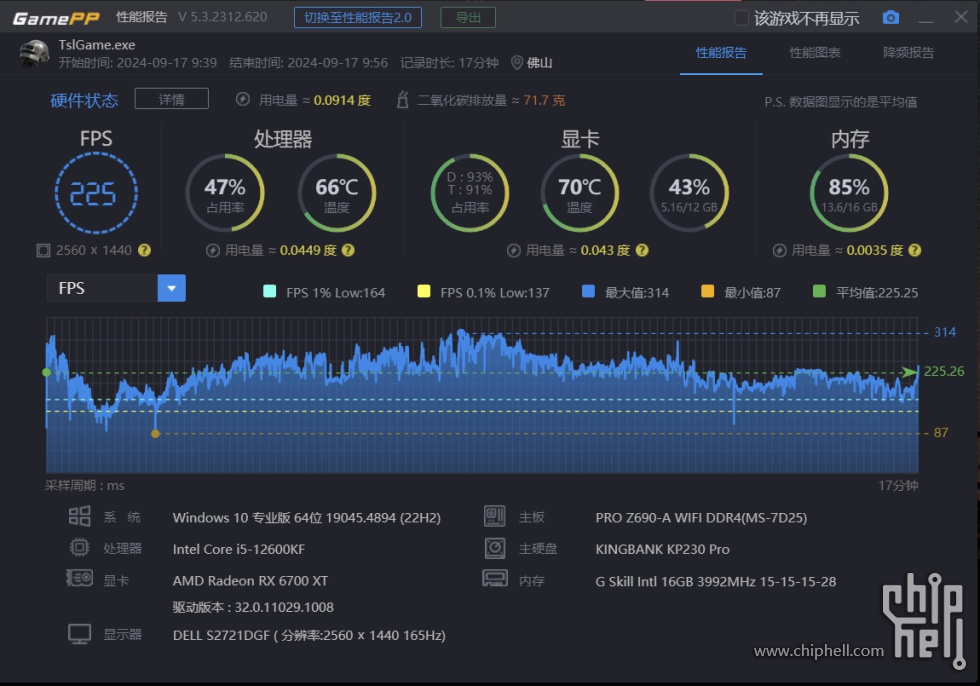Click the 225.26 average label on chart
Screen dimensions: 980x686
click(x=944, y=371)
